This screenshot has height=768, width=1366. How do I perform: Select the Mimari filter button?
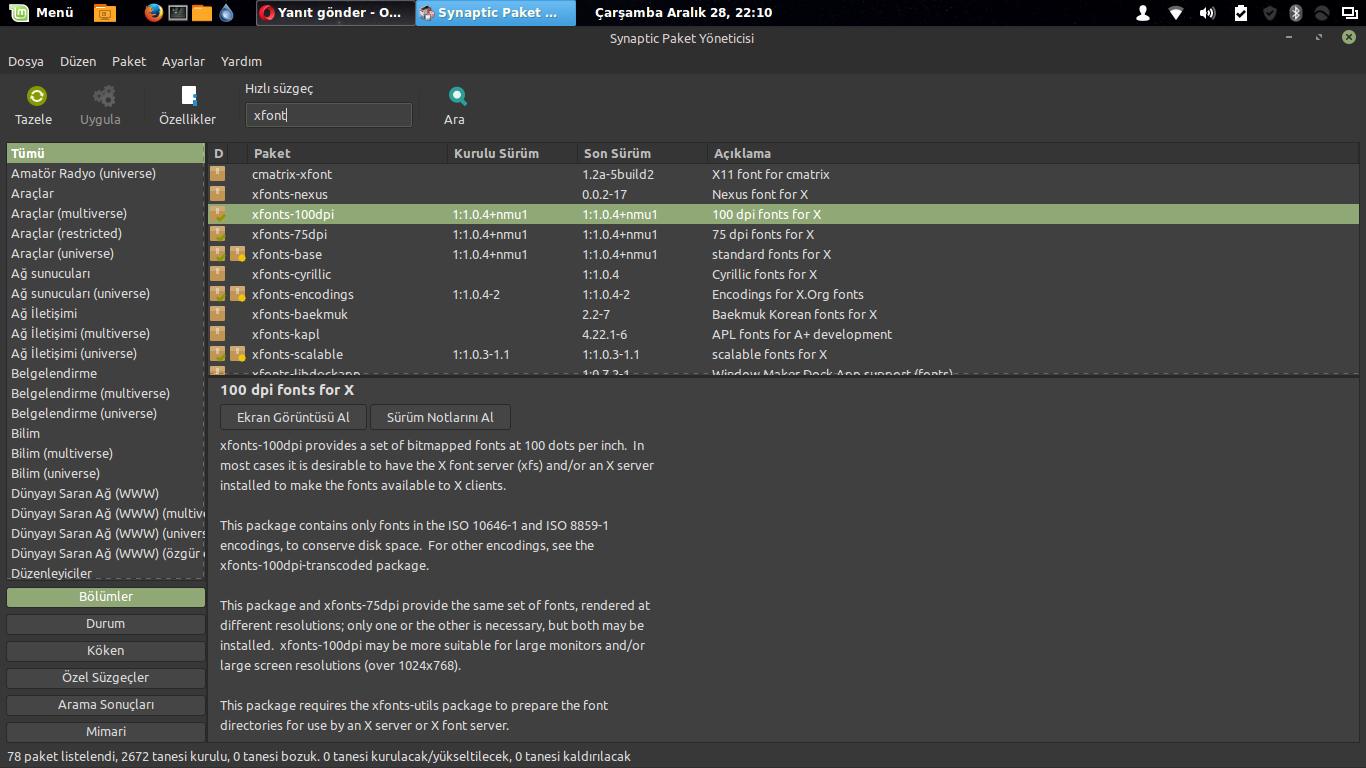(x=106, y=732)
